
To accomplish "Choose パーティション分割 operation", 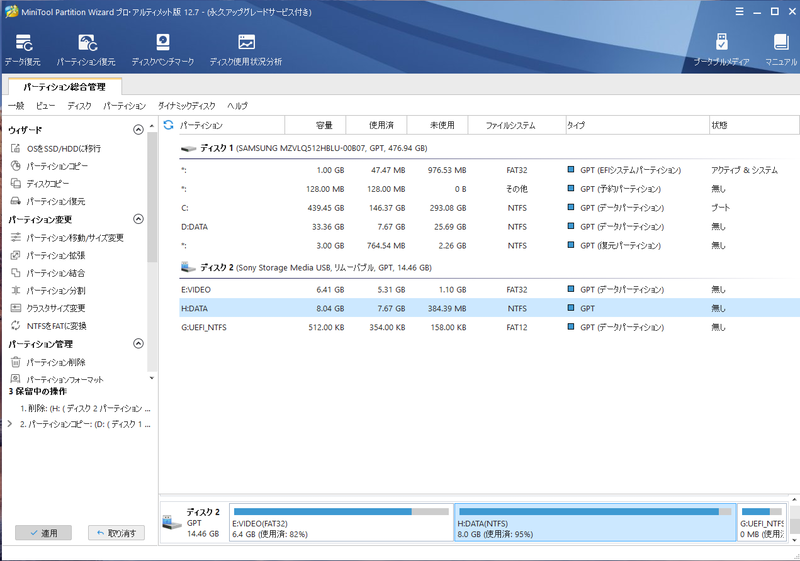I will click(56, 291).
